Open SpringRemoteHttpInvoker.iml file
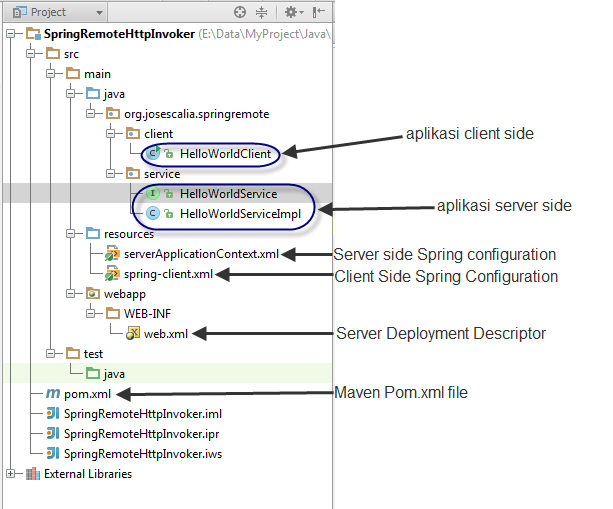The height and width of the screenshot is (509, 613). [143, 414]
